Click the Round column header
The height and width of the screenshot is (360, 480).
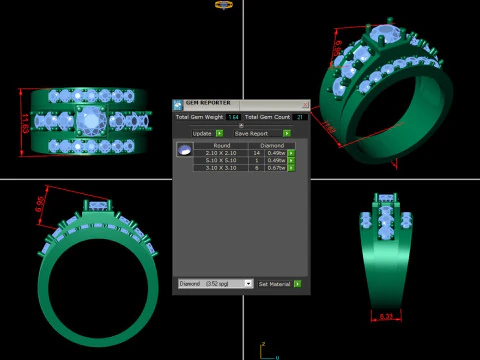pyautogui.click(x=221, y=146)
